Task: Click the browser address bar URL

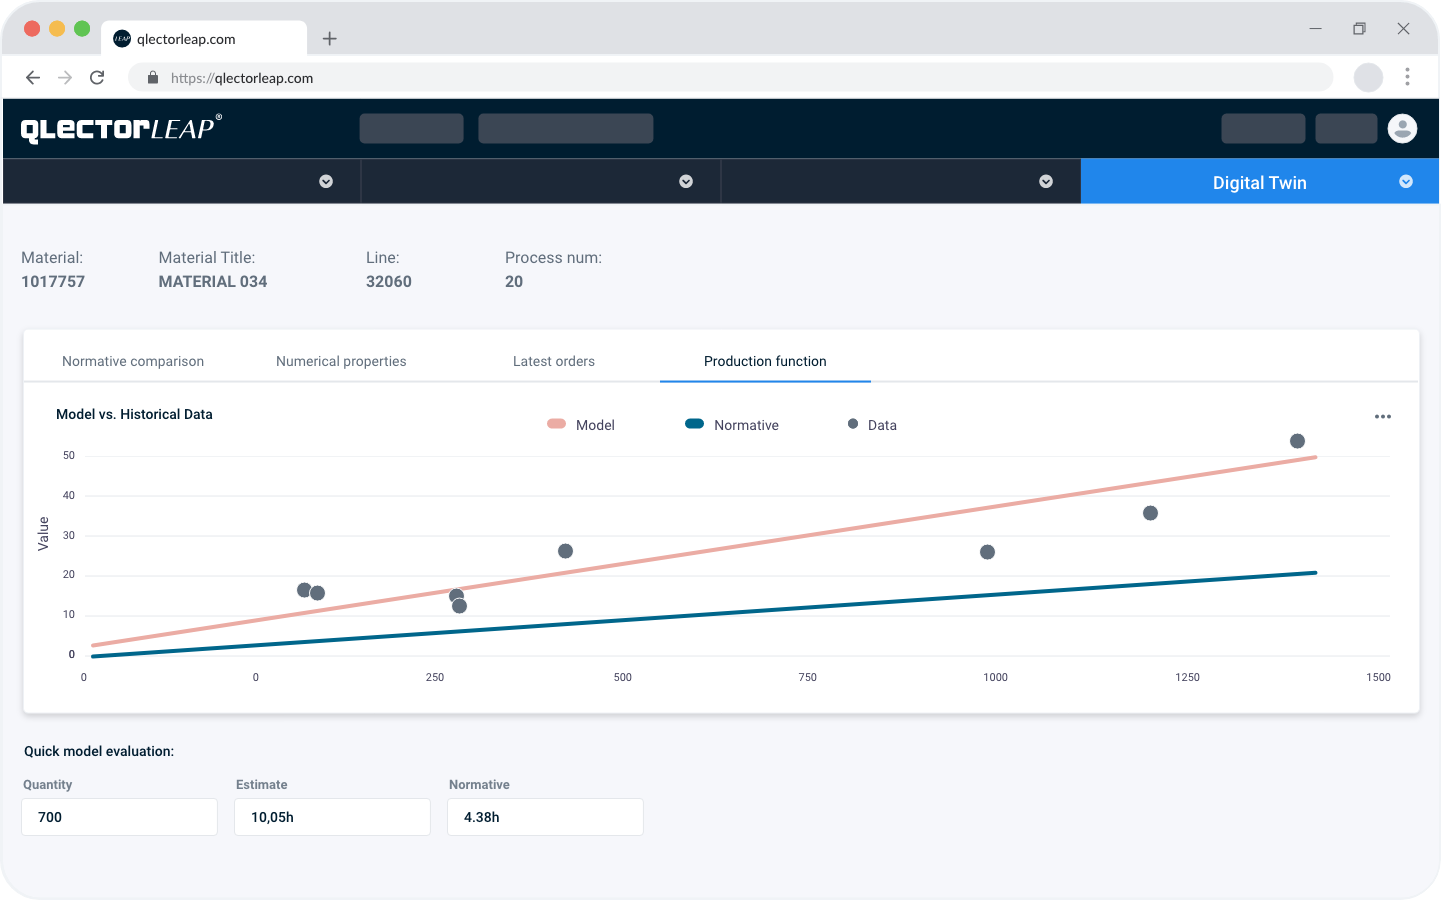Action: [242, 78]
